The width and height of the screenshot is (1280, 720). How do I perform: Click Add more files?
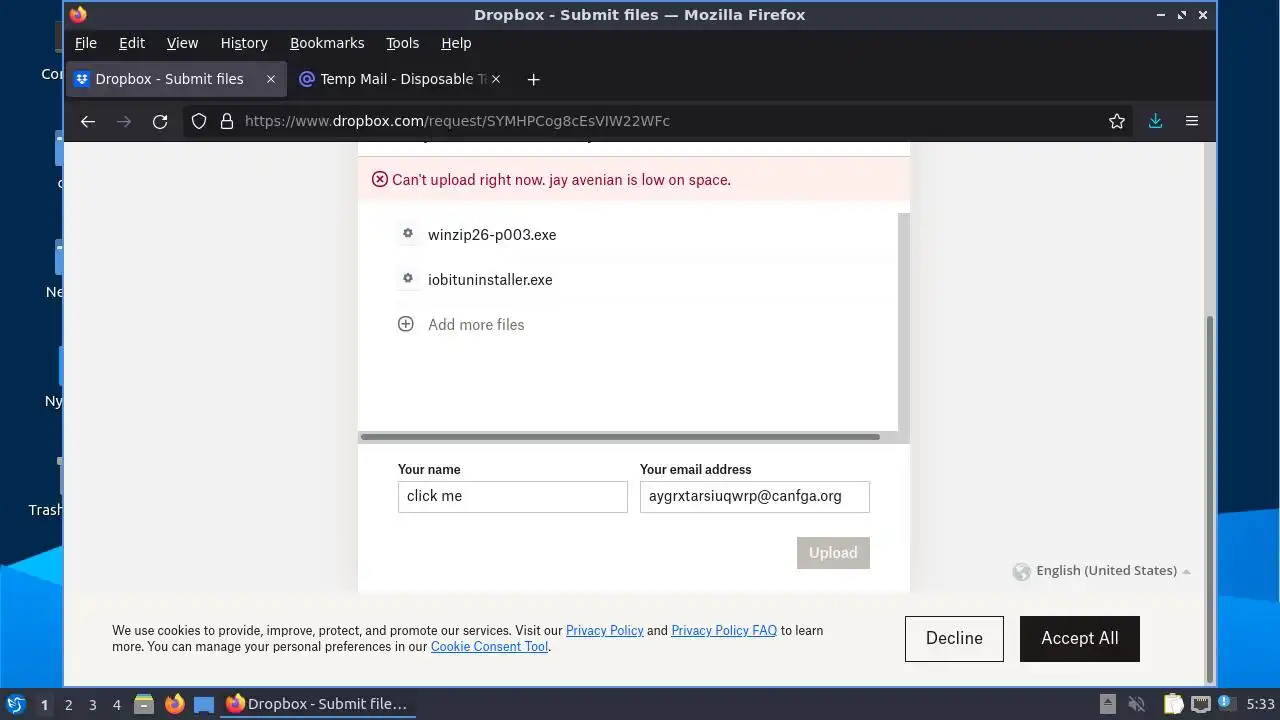pos(476,324)
